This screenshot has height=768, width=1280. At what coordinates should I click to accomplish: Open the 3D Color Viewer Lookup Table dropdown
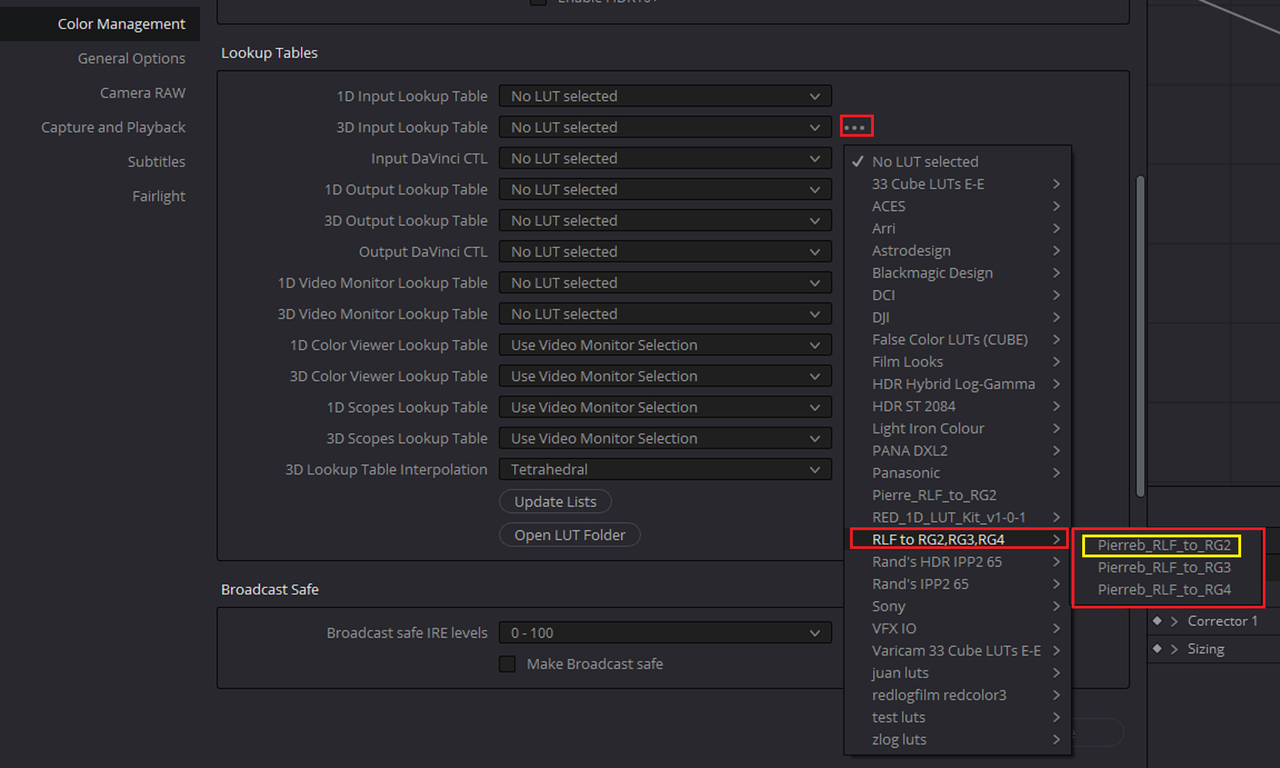665,376
